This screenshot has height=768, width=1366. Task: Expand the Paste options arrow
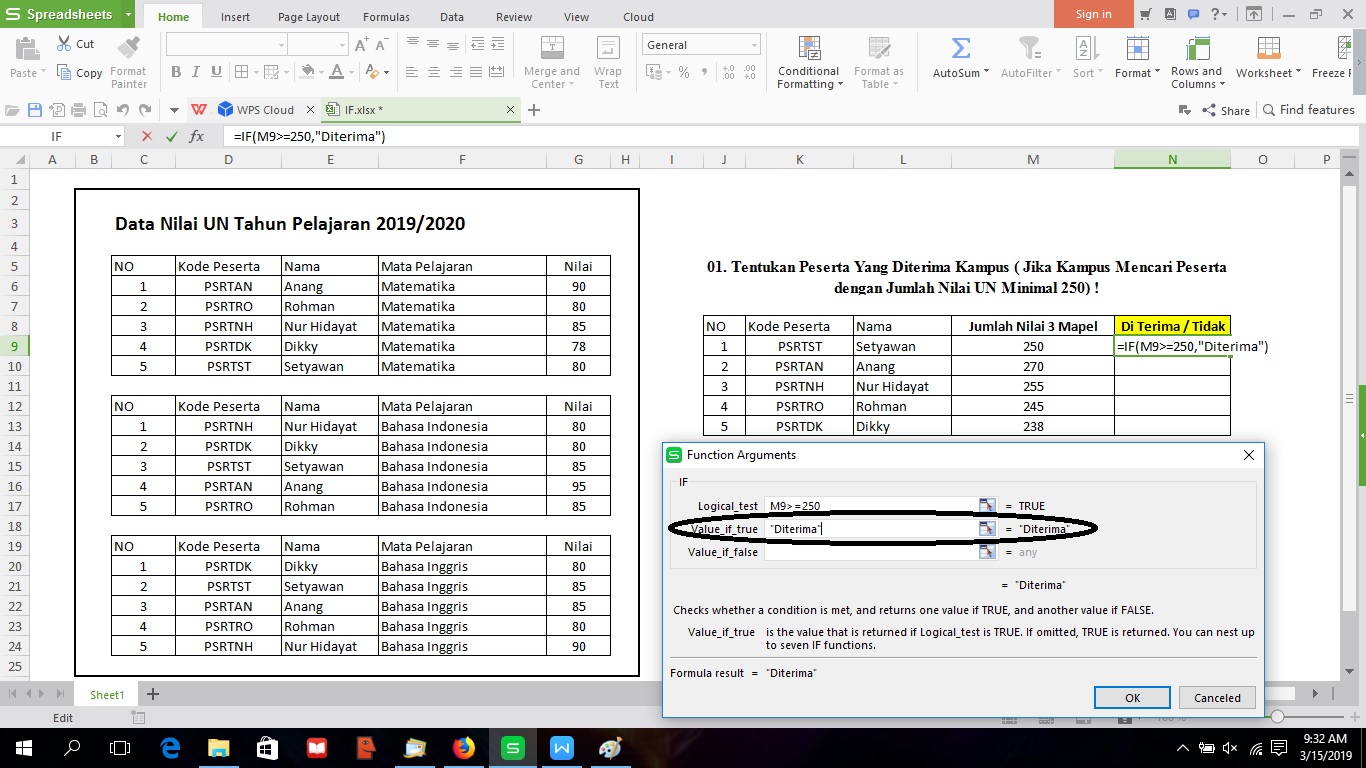pyautogui.click(x=44, y=73)
